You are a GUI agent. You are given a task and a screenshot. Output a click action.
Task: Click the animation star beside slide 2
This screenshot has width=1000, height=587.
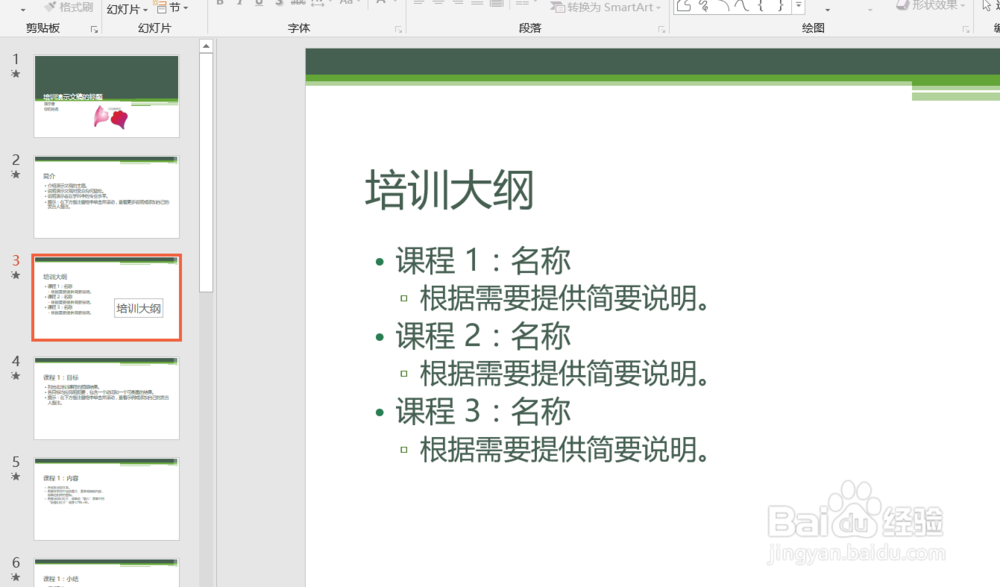click(16, 175)
